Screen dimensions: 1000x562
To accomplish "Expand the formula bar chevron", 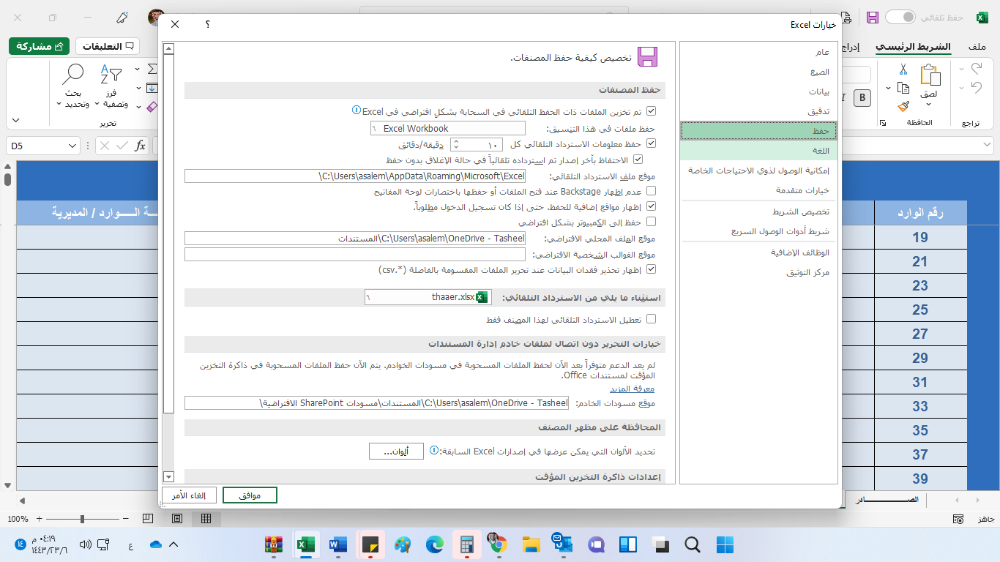I will [x=987, y=145].
